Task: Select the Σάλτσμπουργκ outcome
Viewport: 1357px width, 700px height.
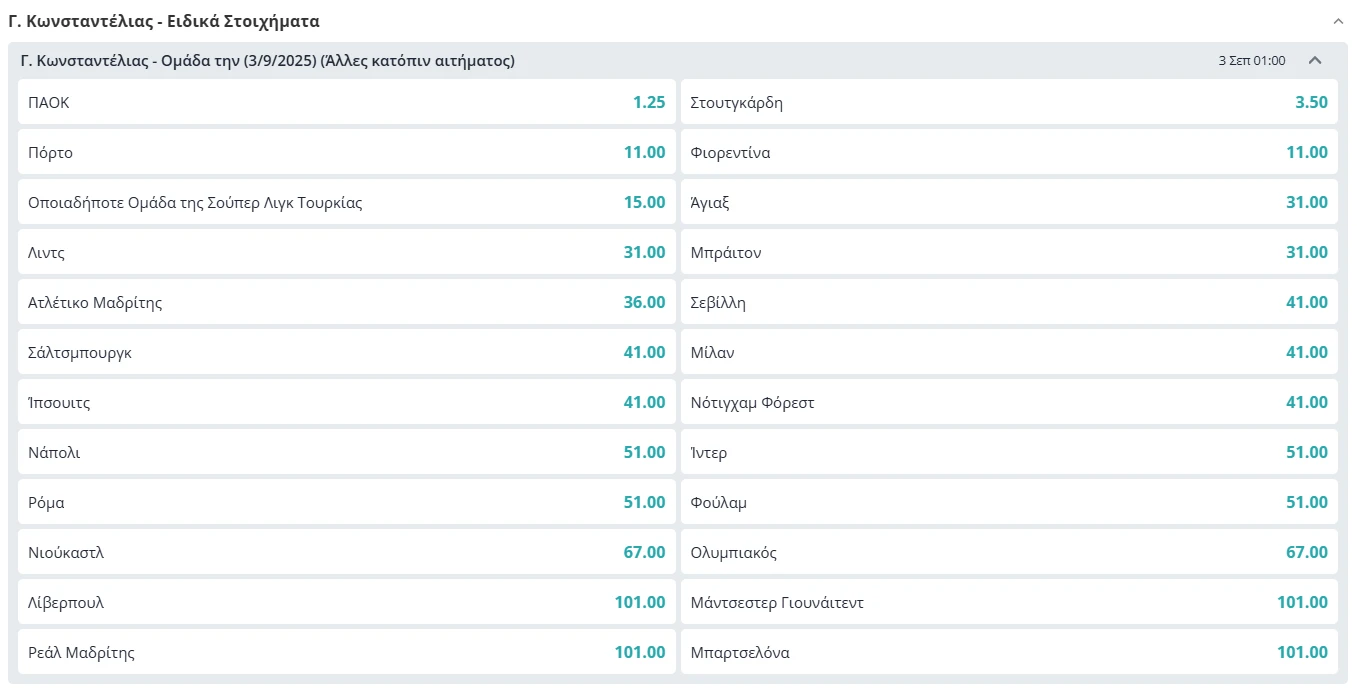Action: [346, 352]
